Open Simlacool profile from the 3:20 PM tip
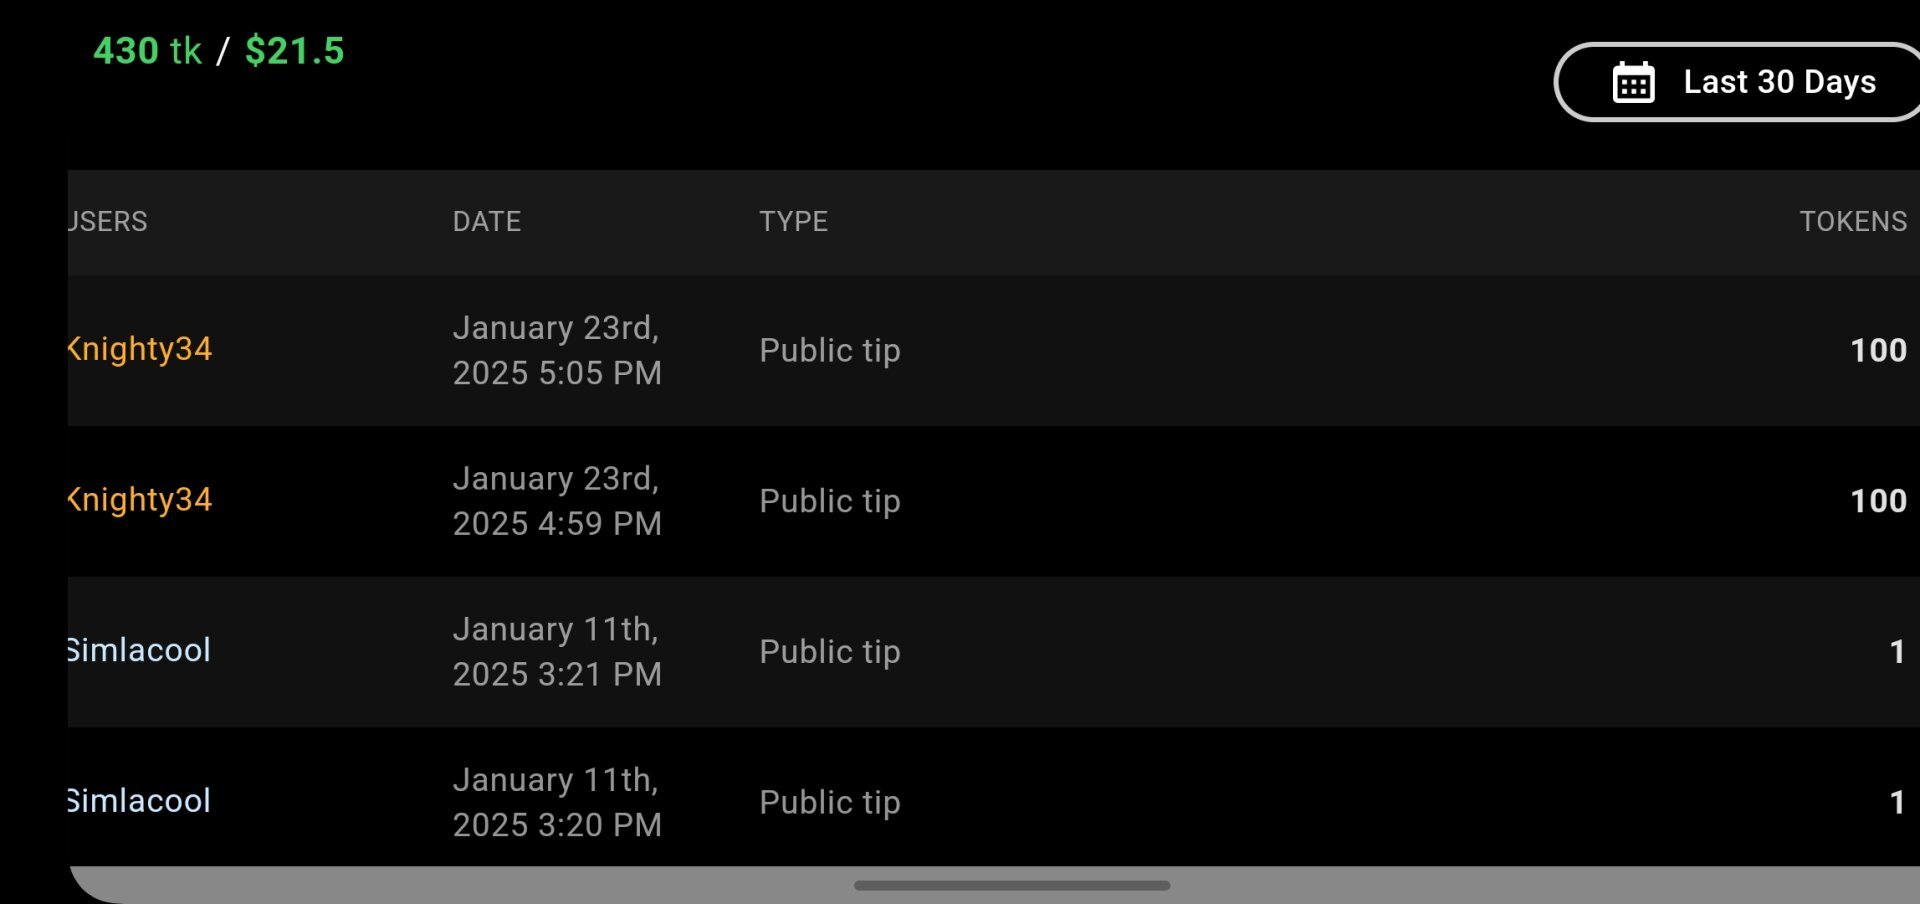This screenshot has width=1920, height=904. 139,801
